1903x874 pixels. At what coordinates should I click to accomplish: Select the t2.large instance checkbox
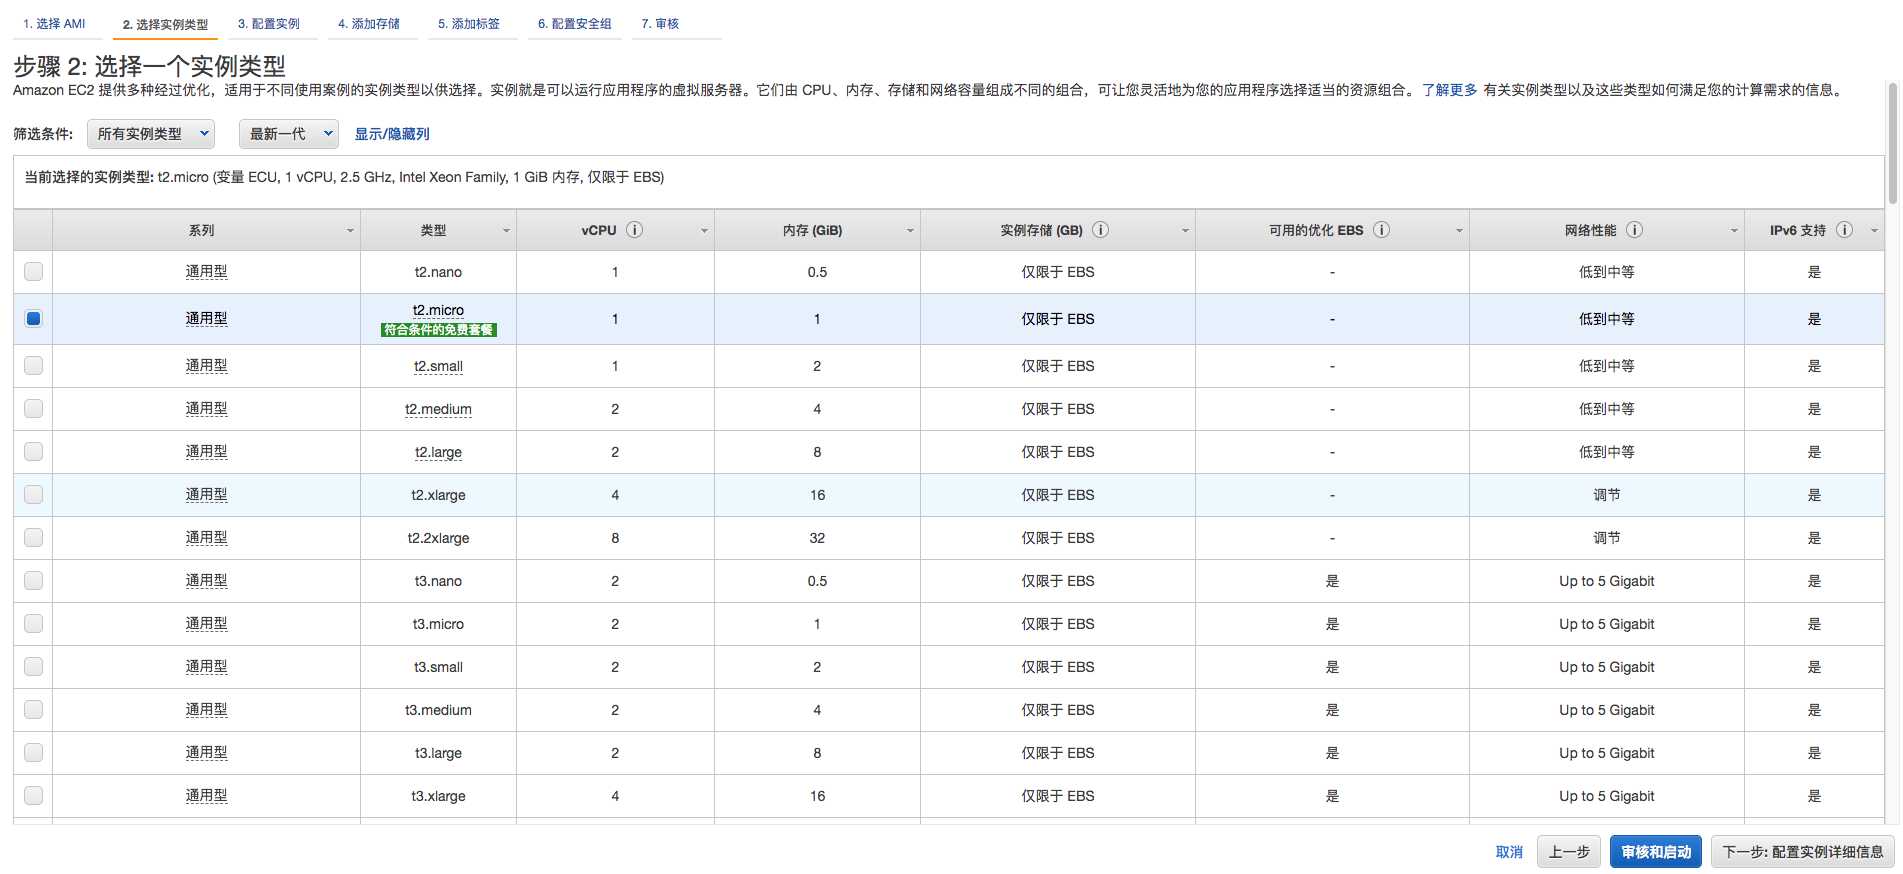point(33,451)
